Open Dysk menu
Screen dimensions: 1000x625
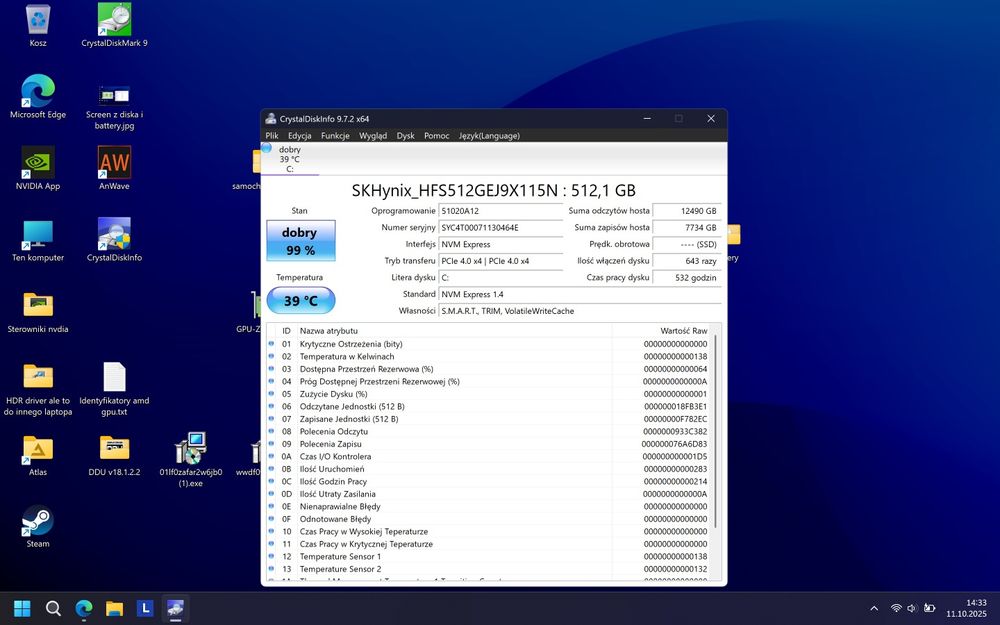click(x=405, y=135)
